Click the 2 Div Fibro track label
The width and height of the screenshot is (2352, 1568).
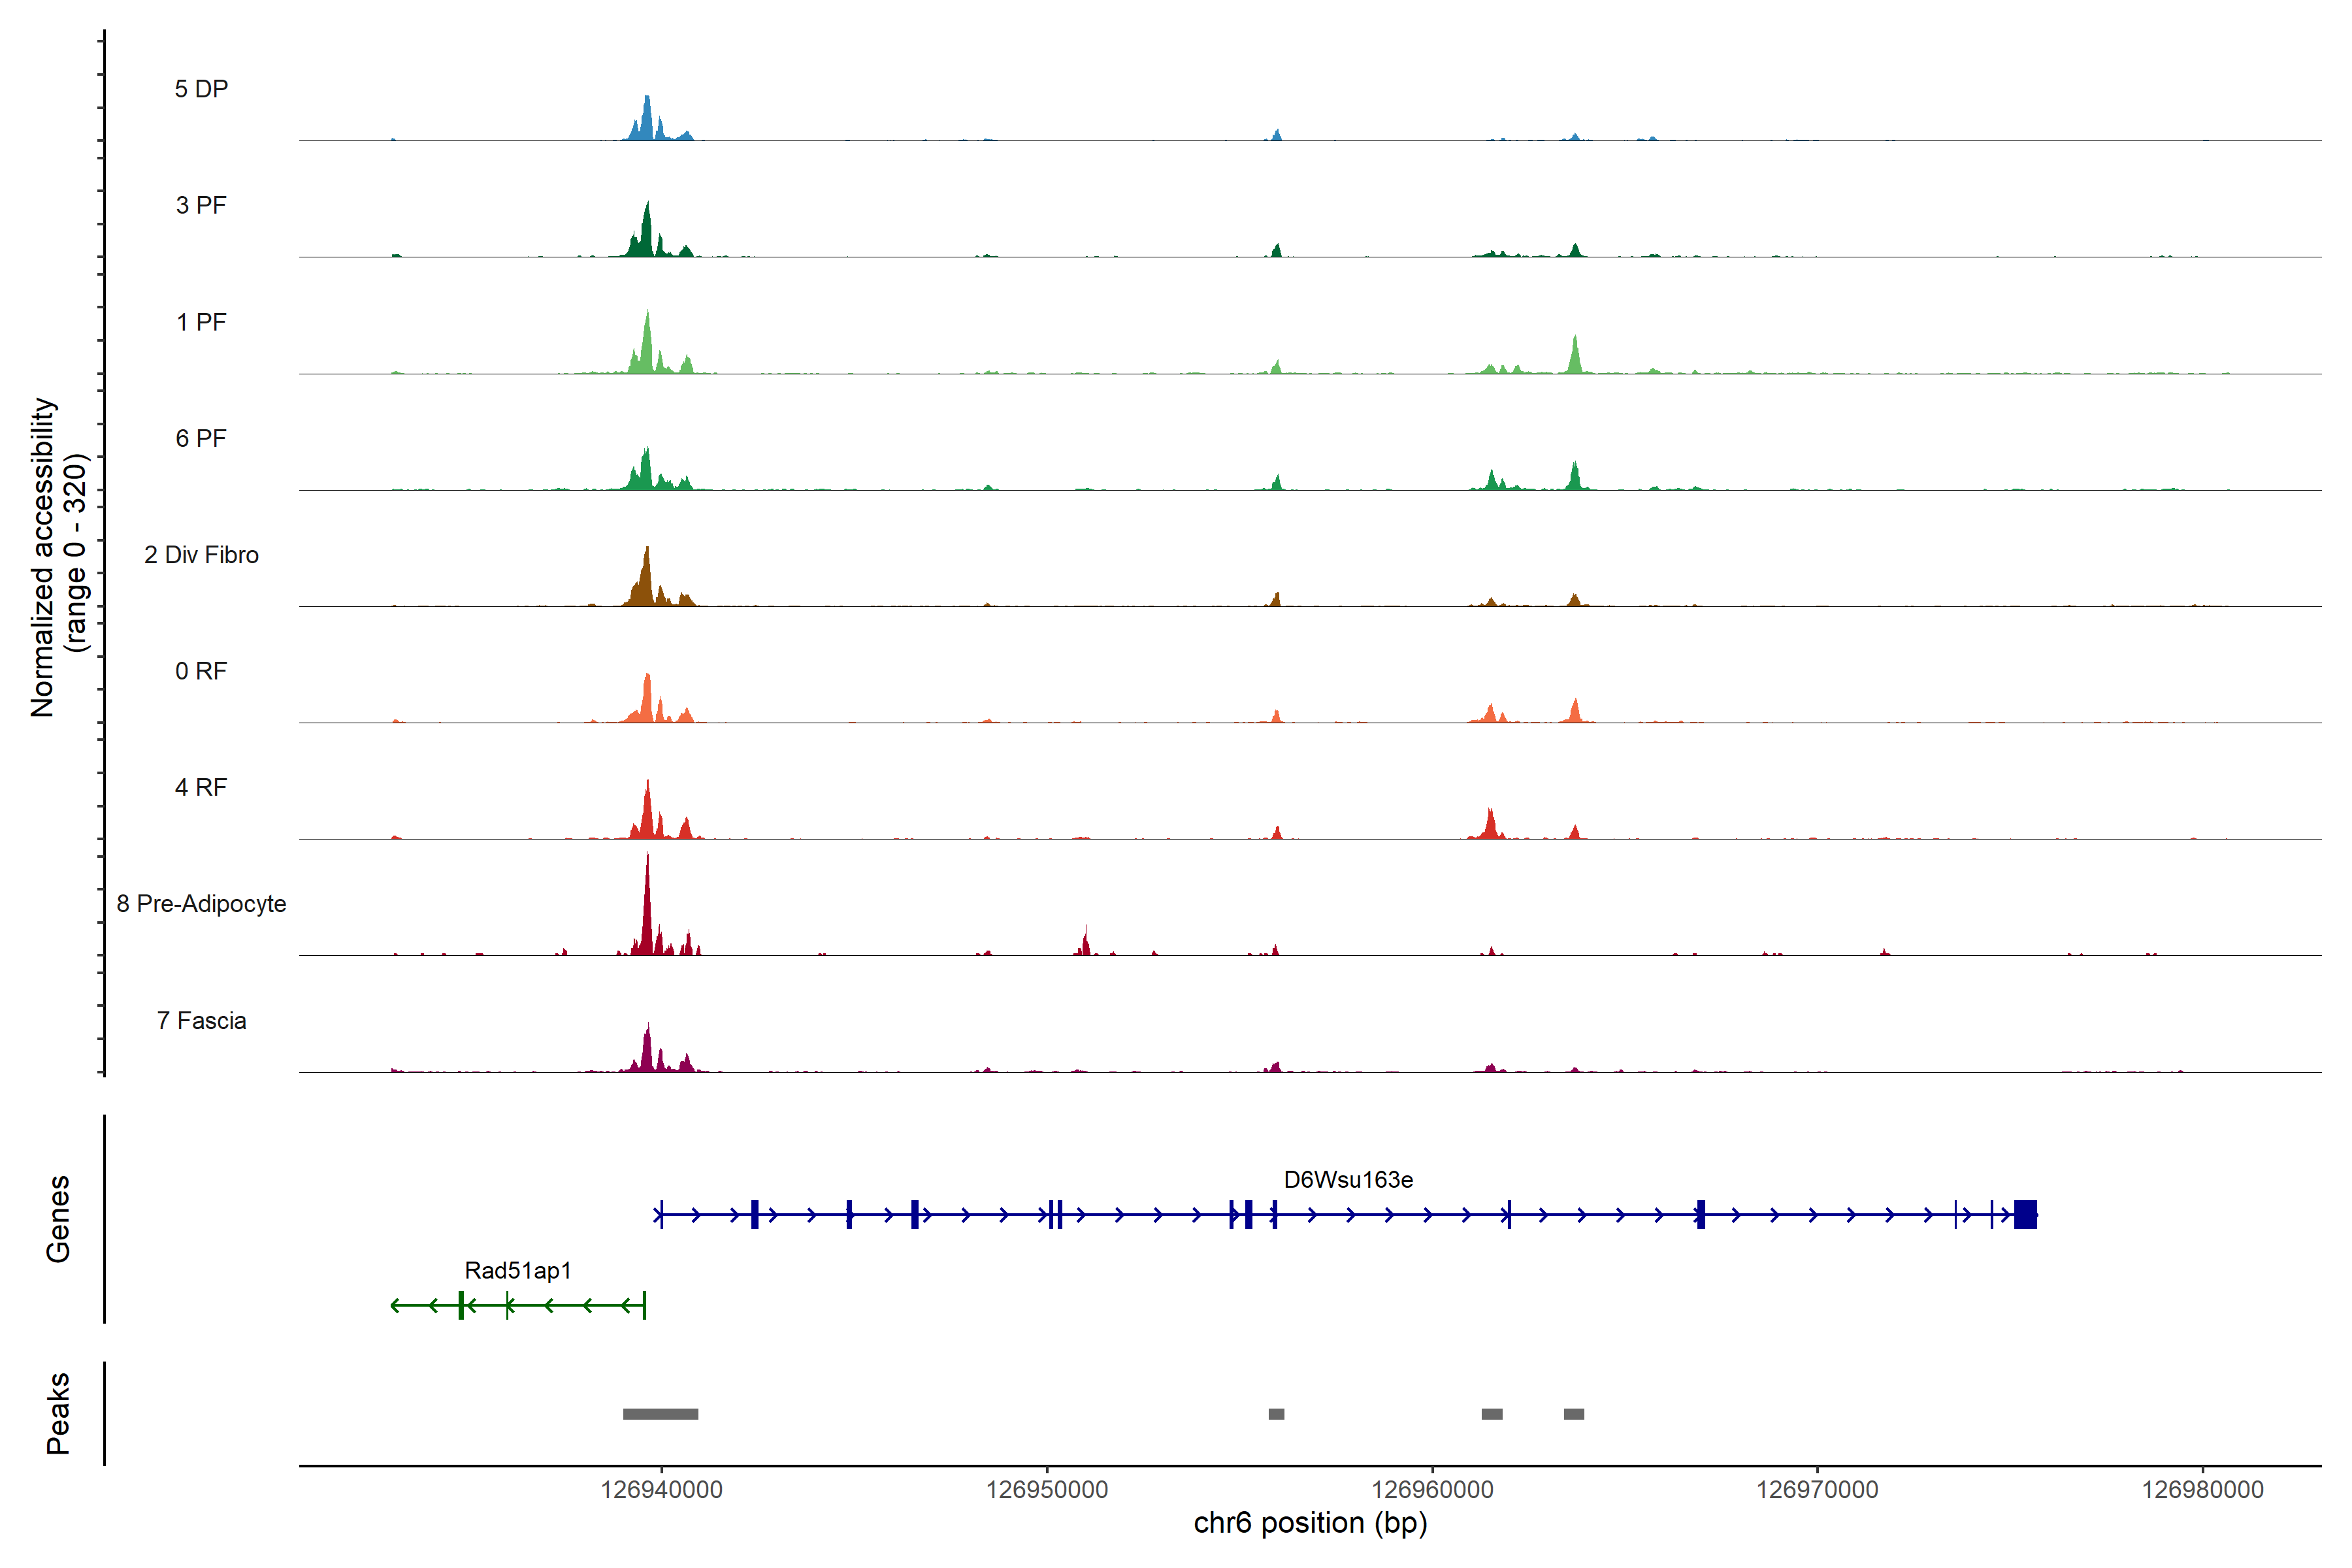pyautogui.click(x=201, y=555)
